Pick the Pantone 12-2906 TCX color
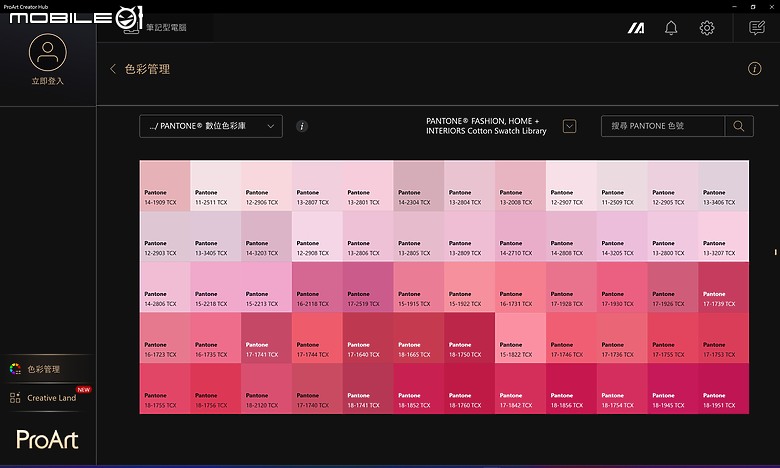The image size is (780, 468). point(266,186)
